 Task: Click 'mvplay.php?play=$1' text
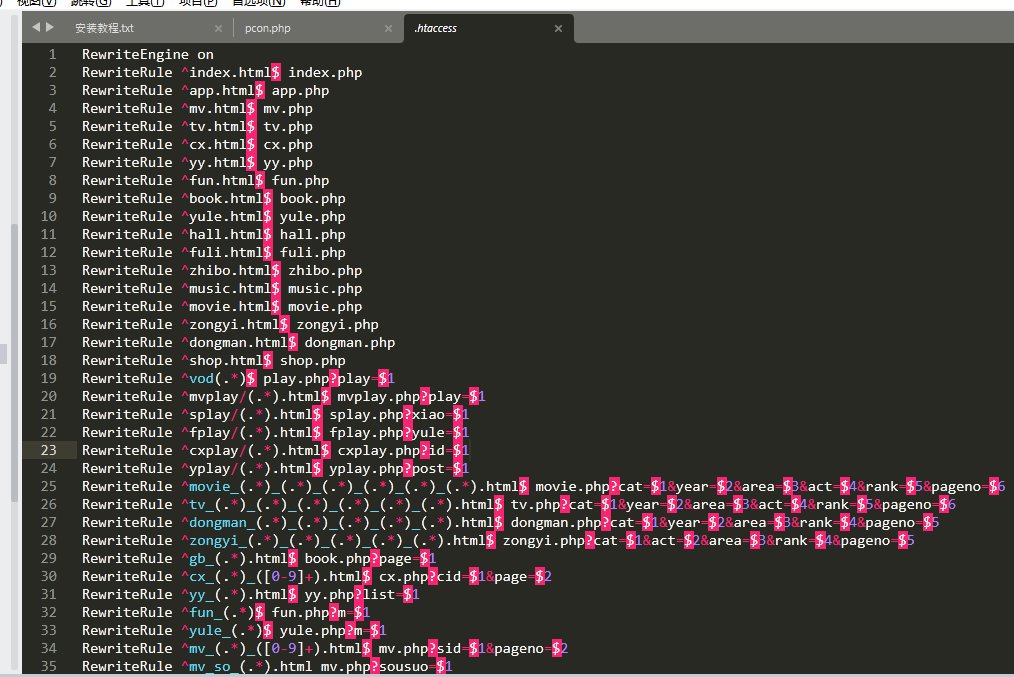pos(411,396)
